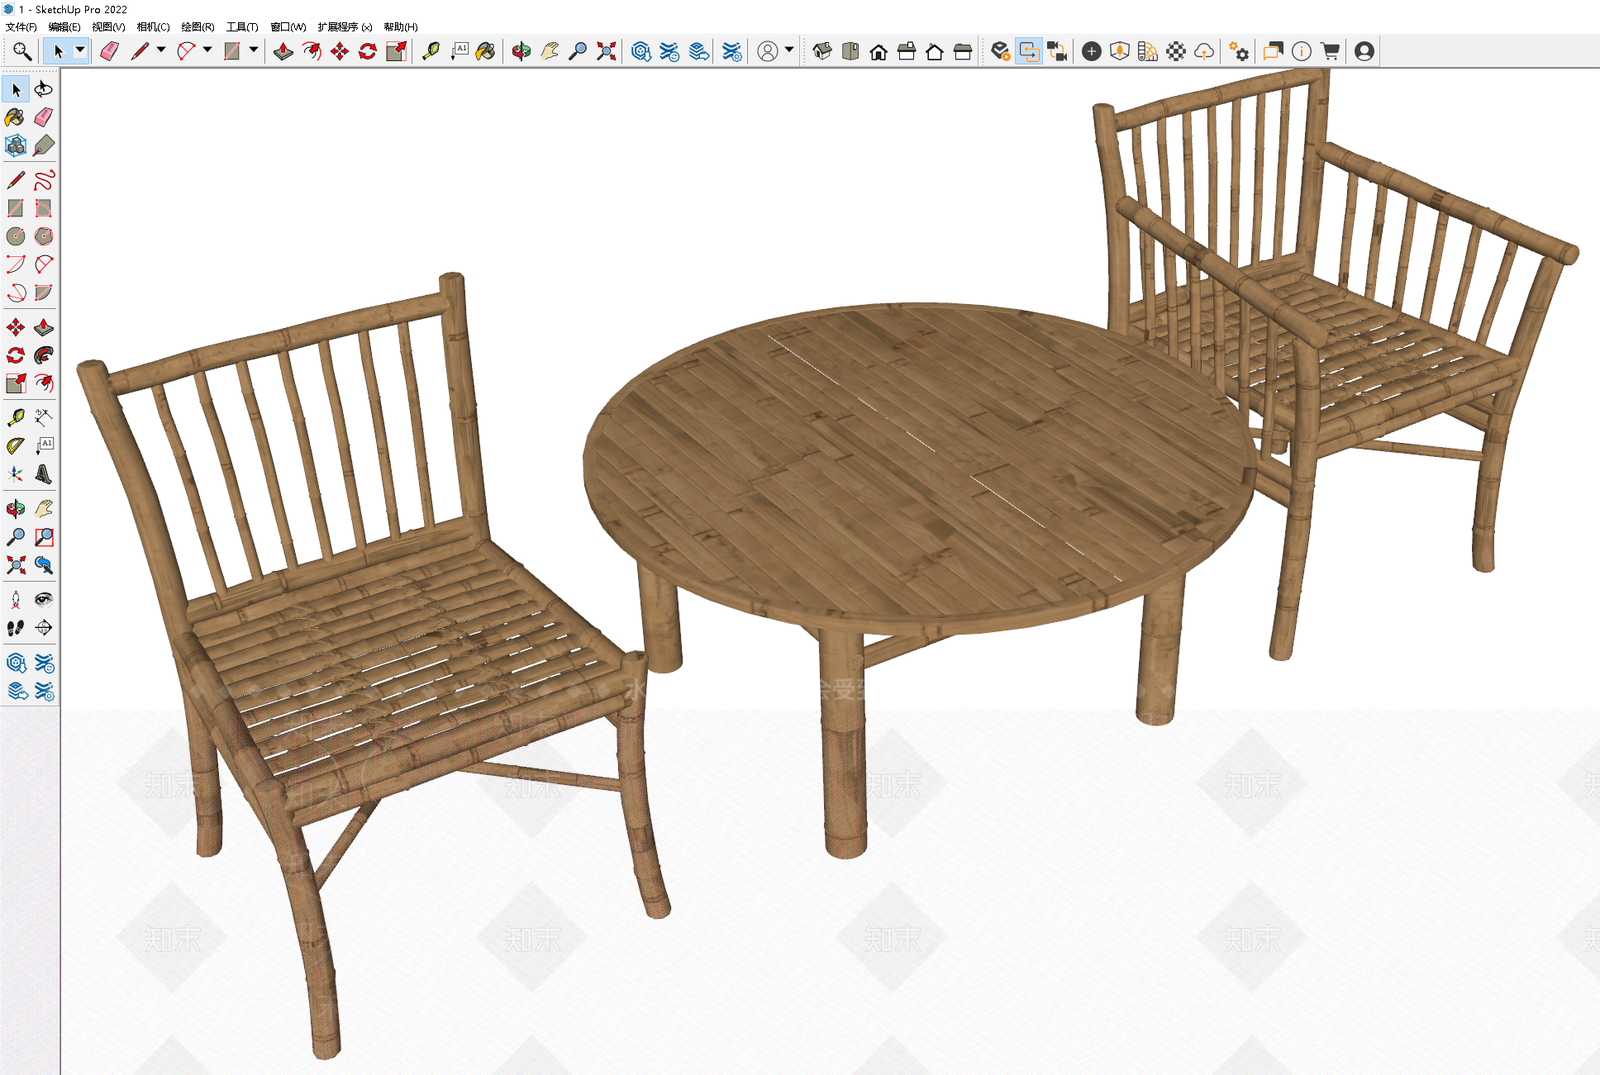This screenshot has height=1075, width=1600.
Task: Toggle the highlighted sync views button
Action: click(1029, 51)
